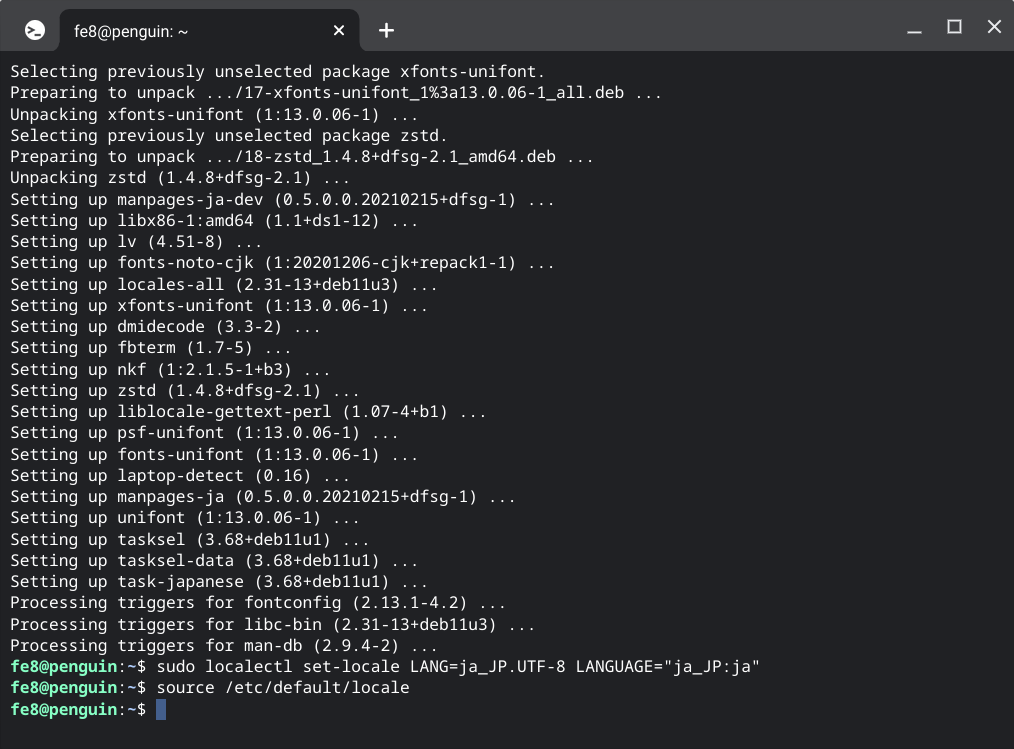Close the fe8@penguin tab
1014x749 pixels.
(339, 31)
